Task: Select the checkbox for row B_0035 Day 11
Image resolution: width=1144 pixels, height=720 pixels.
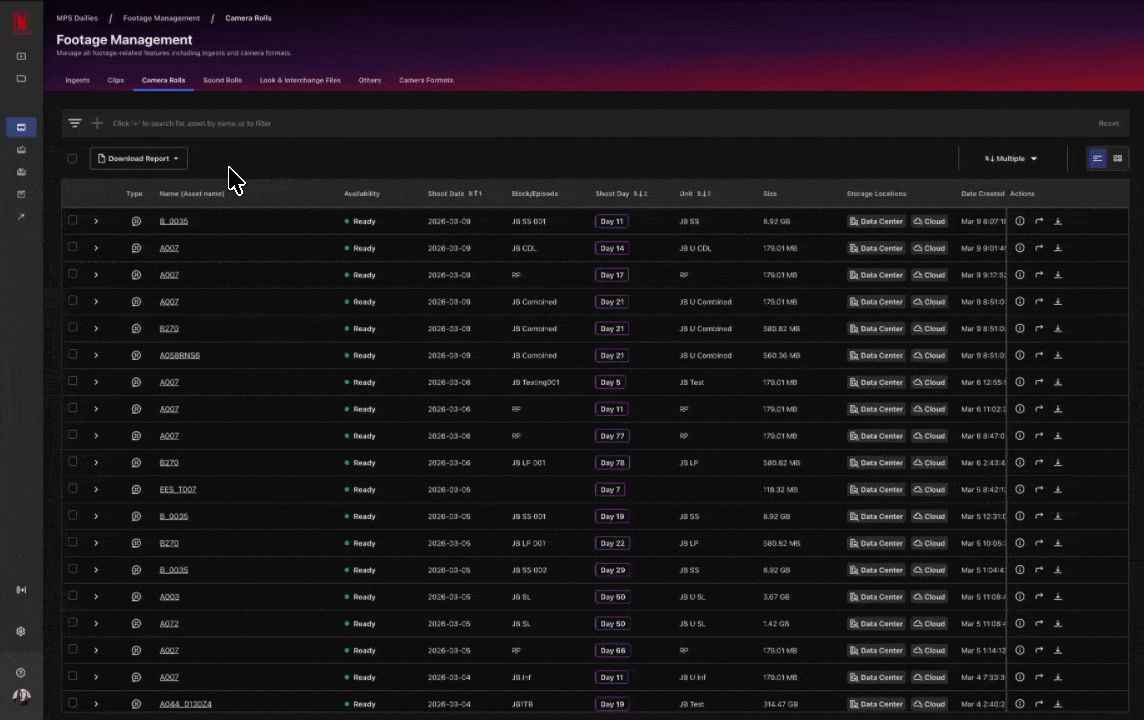Action: click(x=72, y=221)
